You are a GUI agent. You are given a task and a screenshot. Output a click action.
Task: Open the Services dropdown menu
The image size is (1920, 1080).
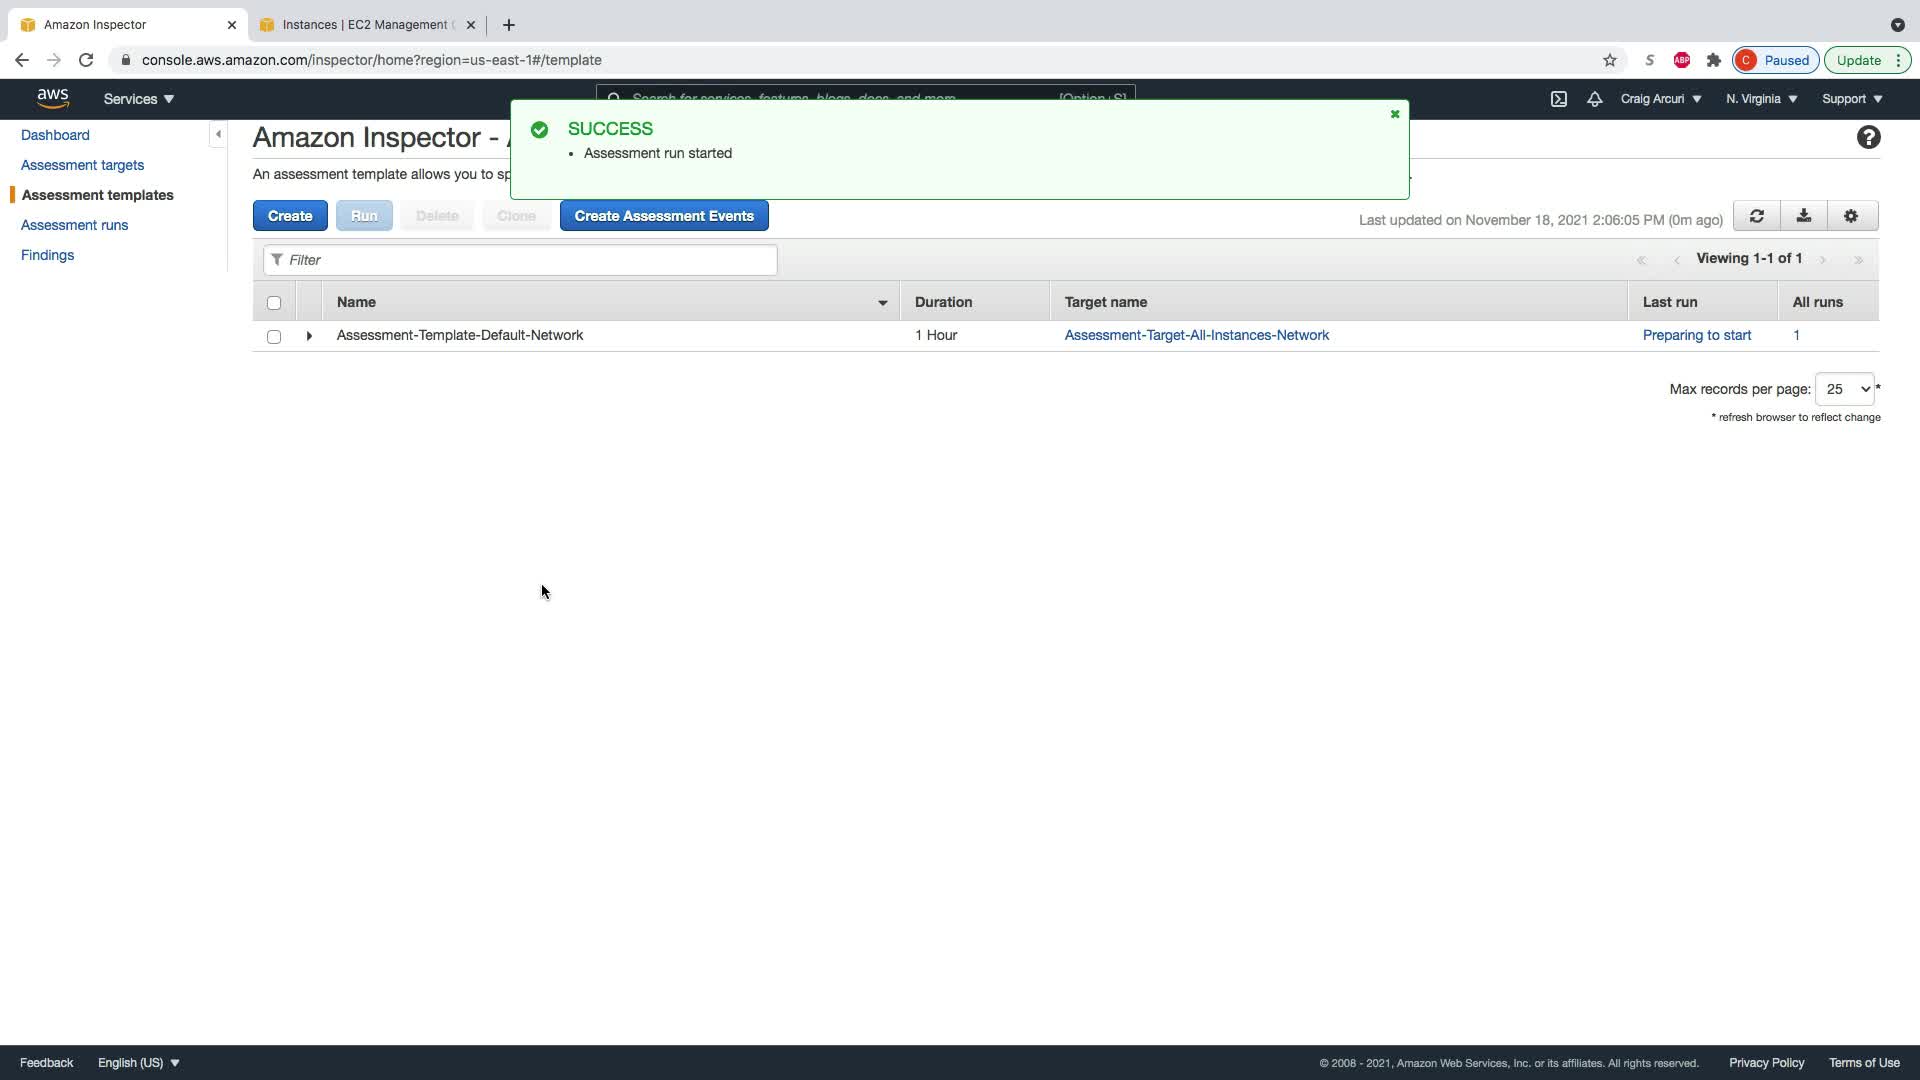[139, 99]
